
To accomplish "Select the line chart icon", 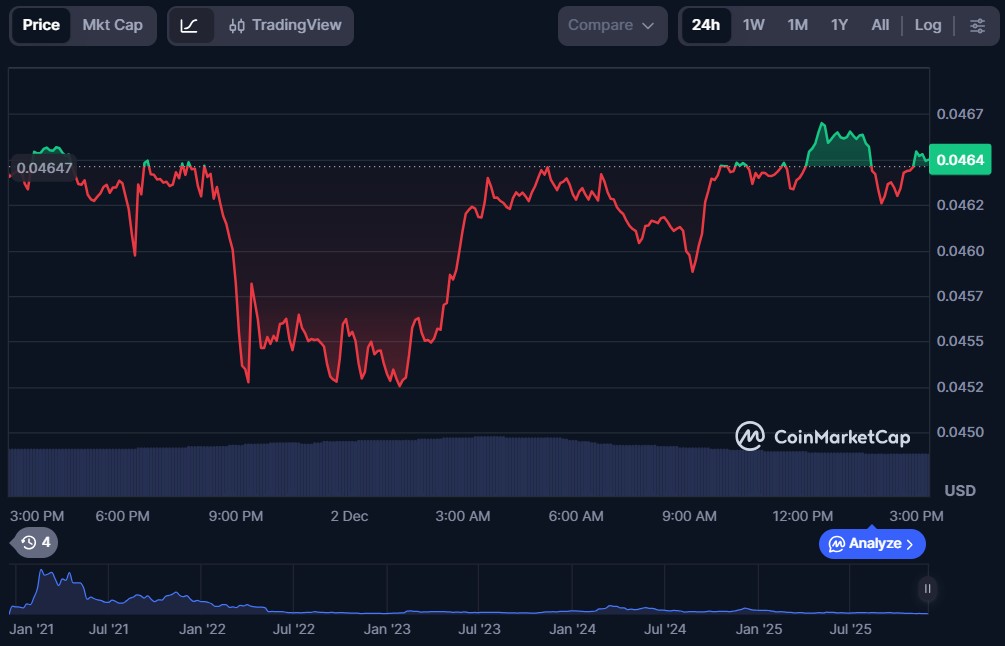I will point(189,25).
